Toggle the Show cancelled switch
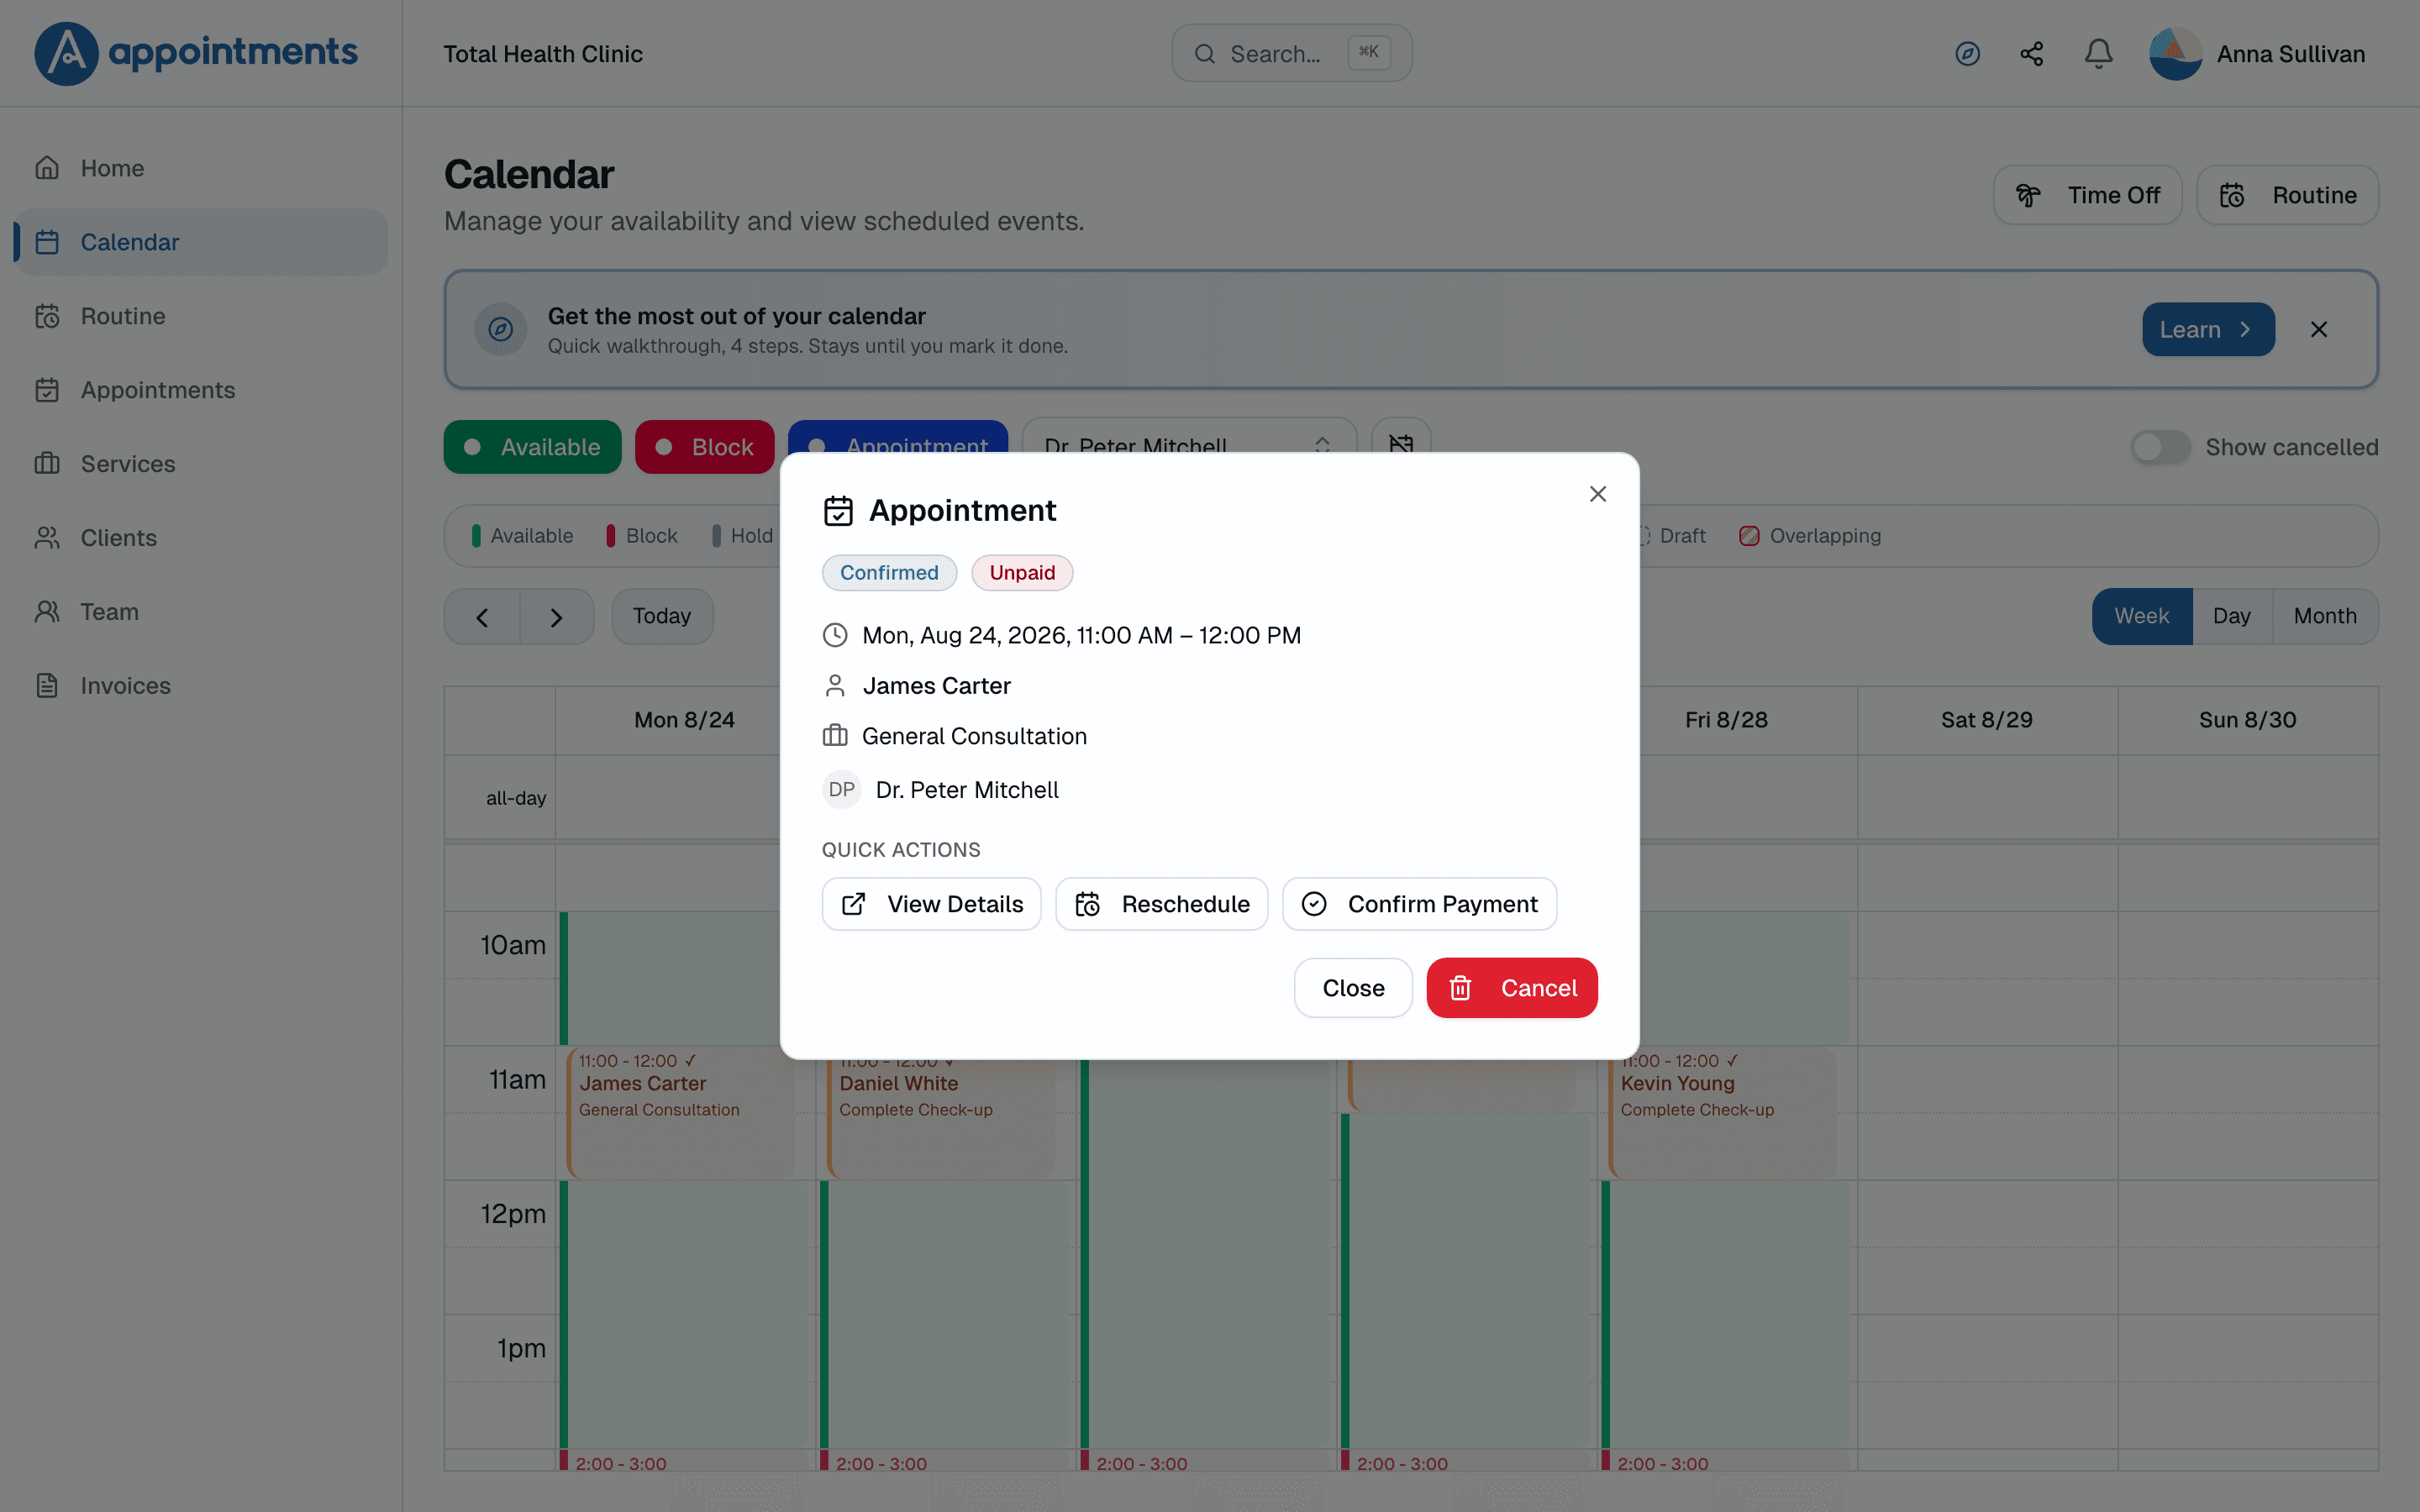Screen dimensions: 2420x1512 point(2160,447)
